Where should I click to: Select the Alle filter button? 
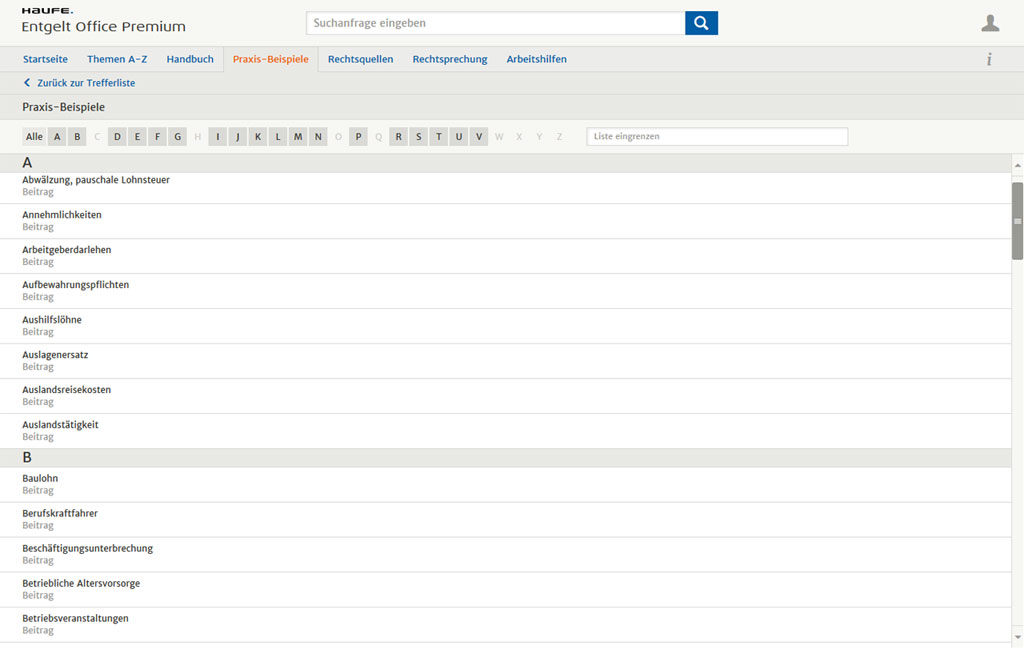click(x=34, y=136)
